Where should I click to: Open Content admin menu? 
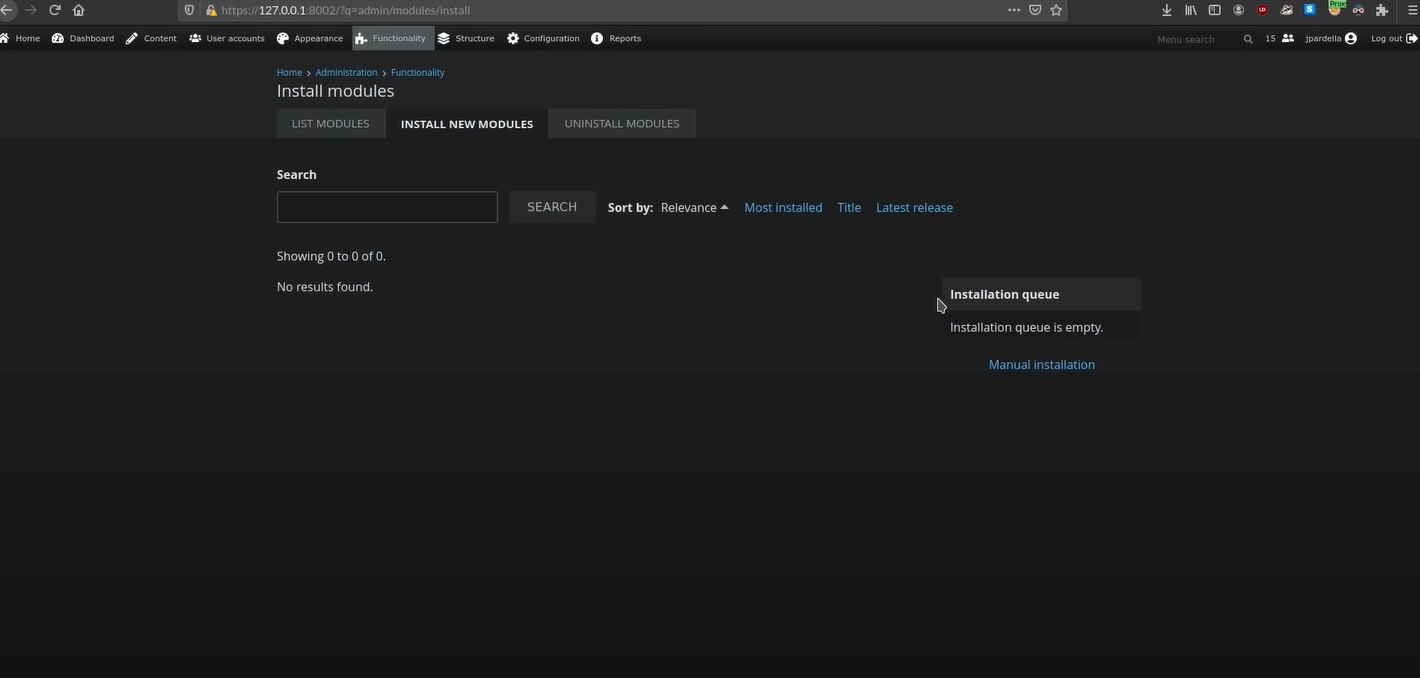click(x=151, y=38)
